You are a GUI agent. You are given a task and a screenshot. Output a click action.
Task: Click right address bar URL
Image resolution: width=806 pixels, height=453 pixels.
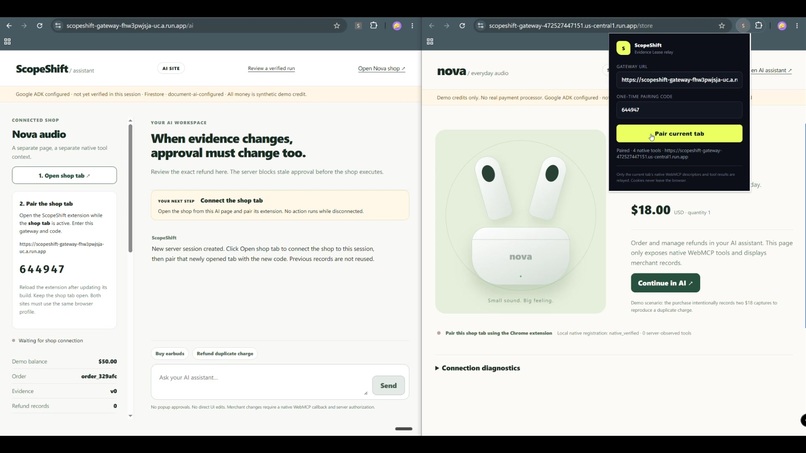click(x=571, y=25)
